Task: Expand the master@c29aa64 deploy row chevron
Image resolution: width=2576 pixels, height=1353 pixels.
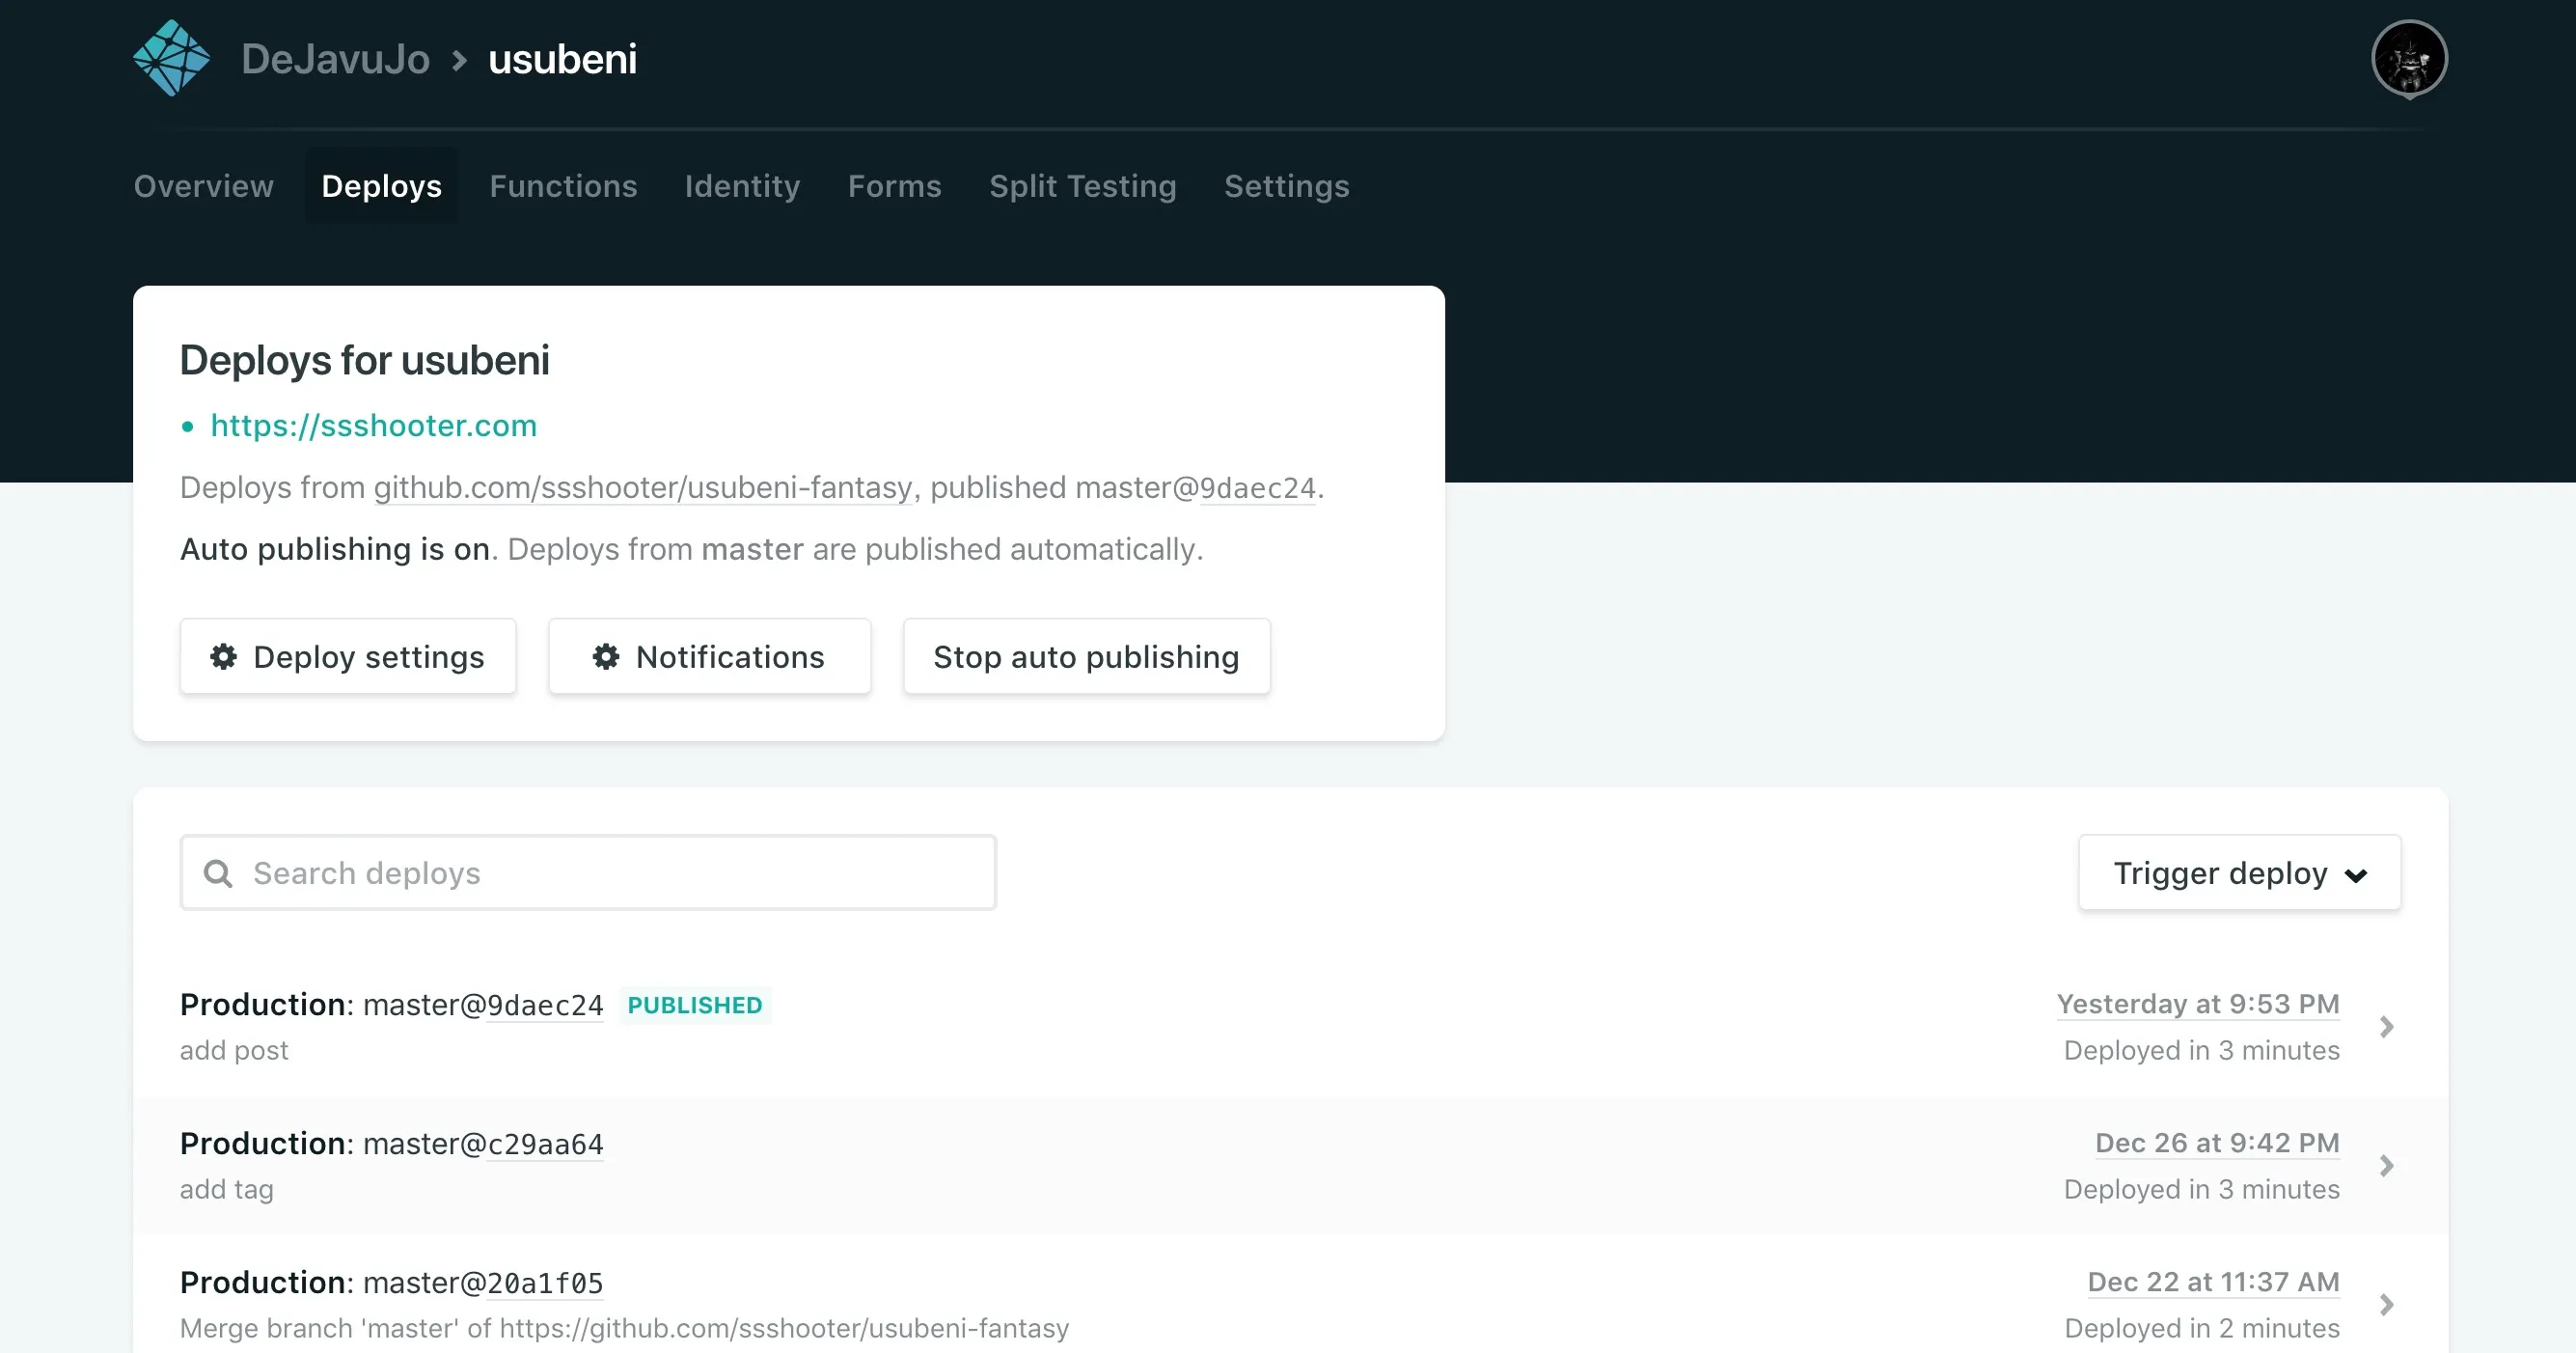Action: pyautogui.click(x=2386, y=1166)
